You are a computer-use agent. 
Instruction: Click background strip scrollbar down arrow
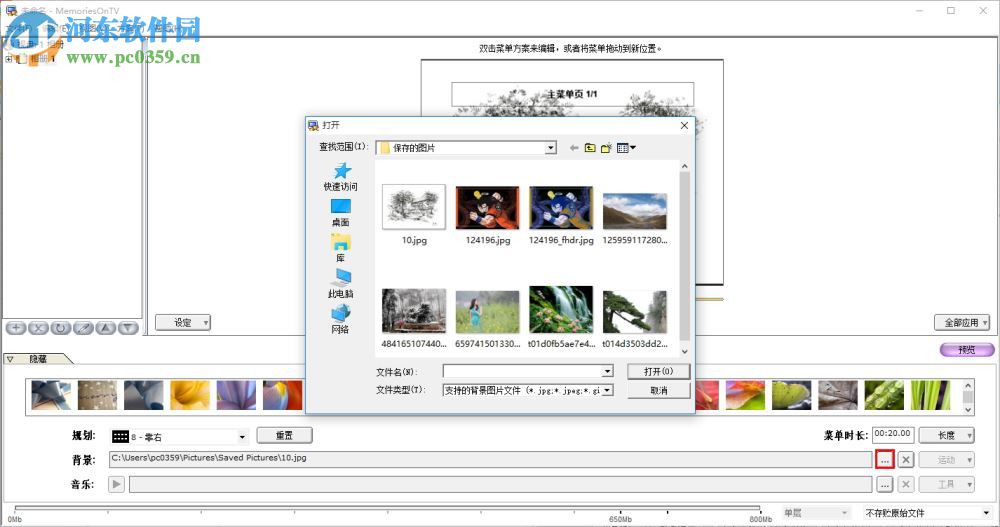point(968,409)
